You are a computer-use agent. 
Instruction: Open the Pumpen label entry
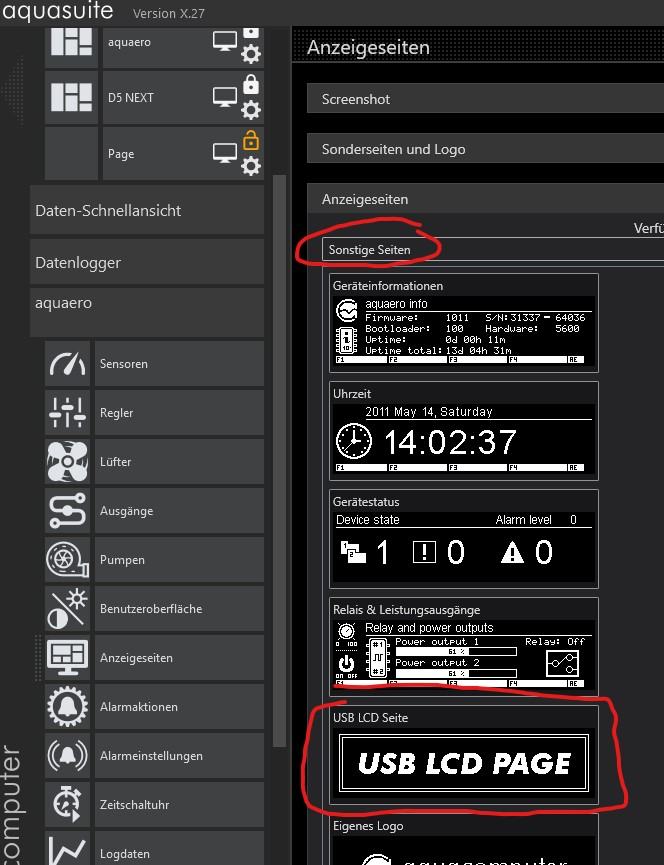pyautogui.click(x=179, y=560)
